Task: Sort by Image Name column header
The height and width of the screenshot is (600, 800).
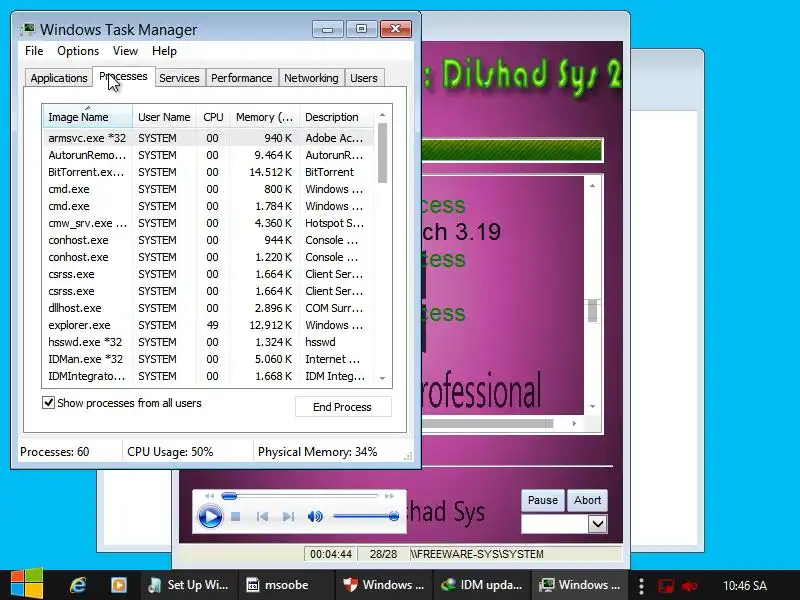Action: point(87,117)
